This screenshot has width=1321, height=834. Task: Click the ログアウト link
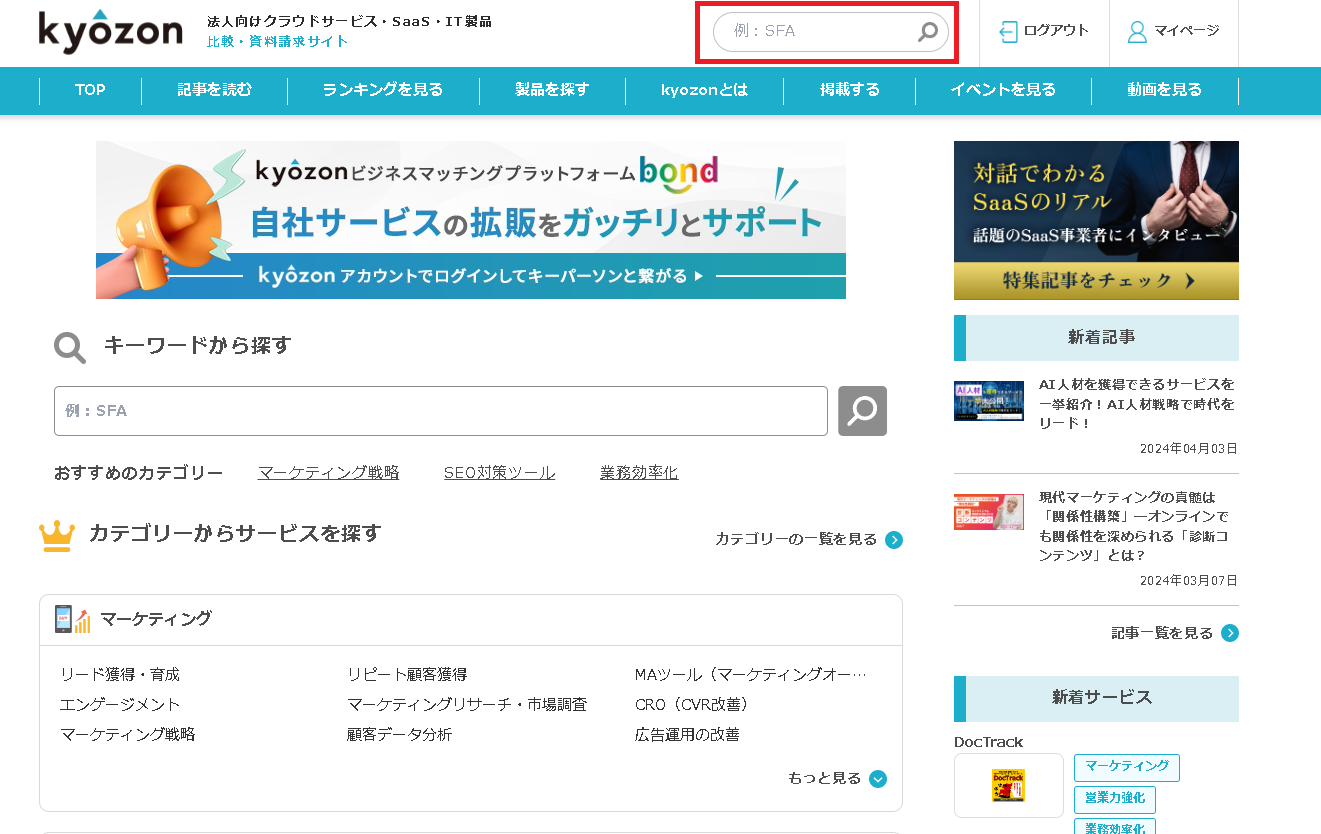1056,31
